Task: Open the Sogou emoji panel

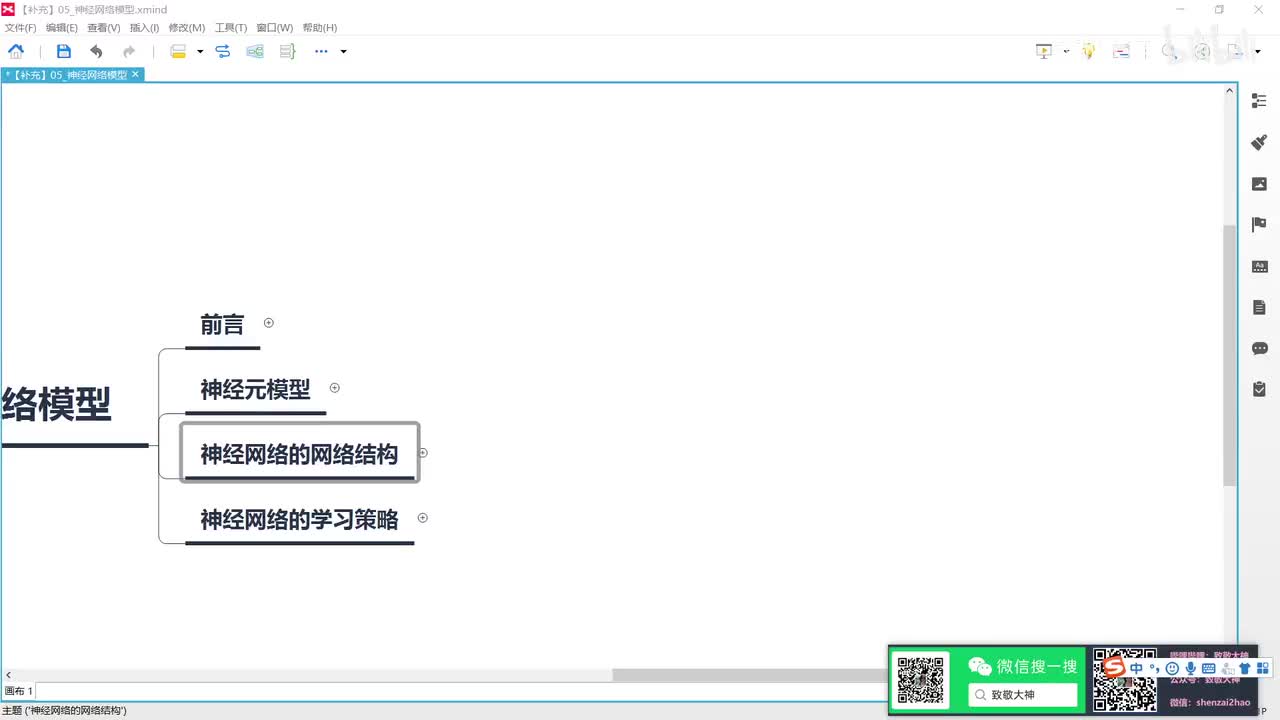Action: click(1172, 668)
